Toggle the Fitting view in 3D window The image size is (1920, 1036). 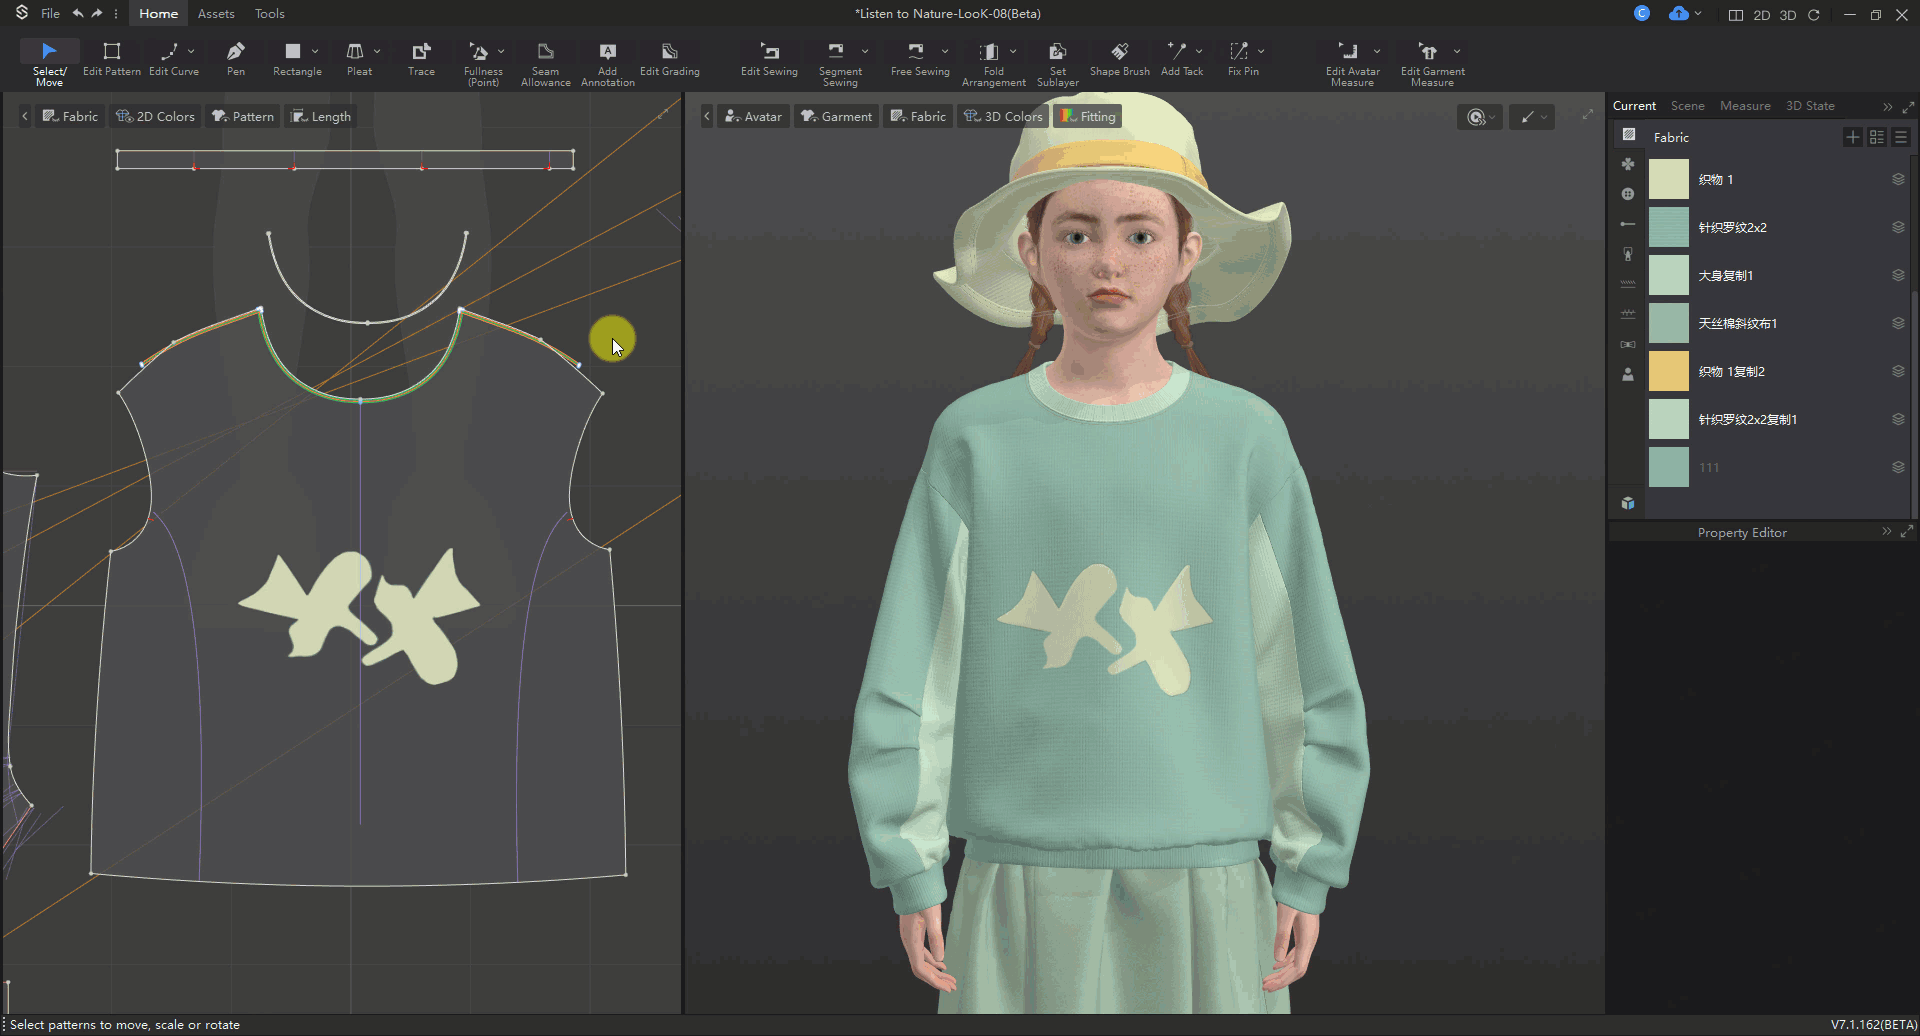(1087, 117)
